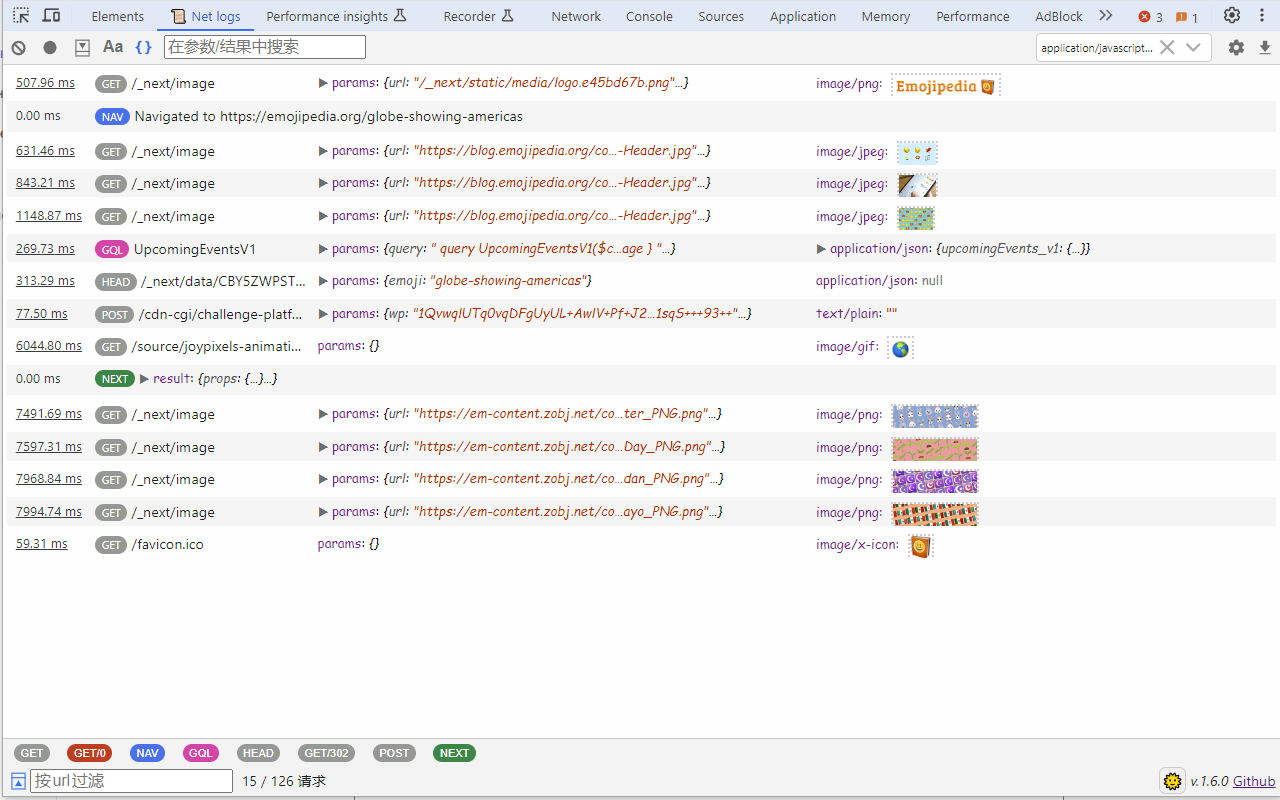Switch to the Network tab

(576, 16)
